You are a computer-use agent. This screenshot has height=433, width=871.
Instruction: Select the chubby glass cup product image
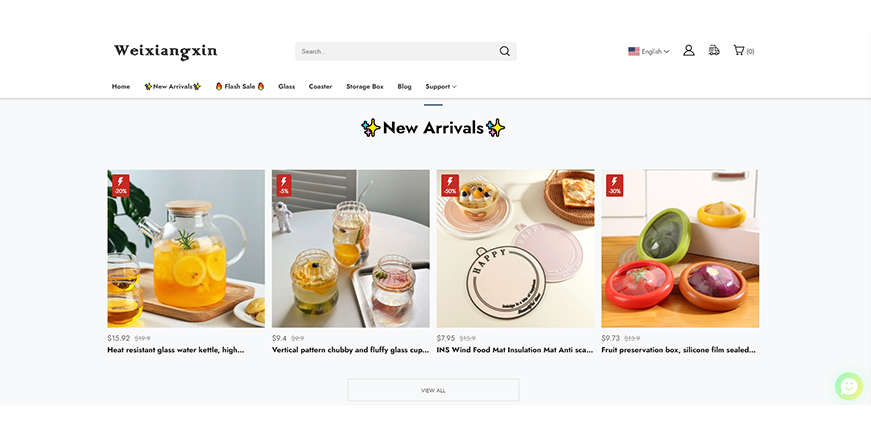tap(351, 248)
